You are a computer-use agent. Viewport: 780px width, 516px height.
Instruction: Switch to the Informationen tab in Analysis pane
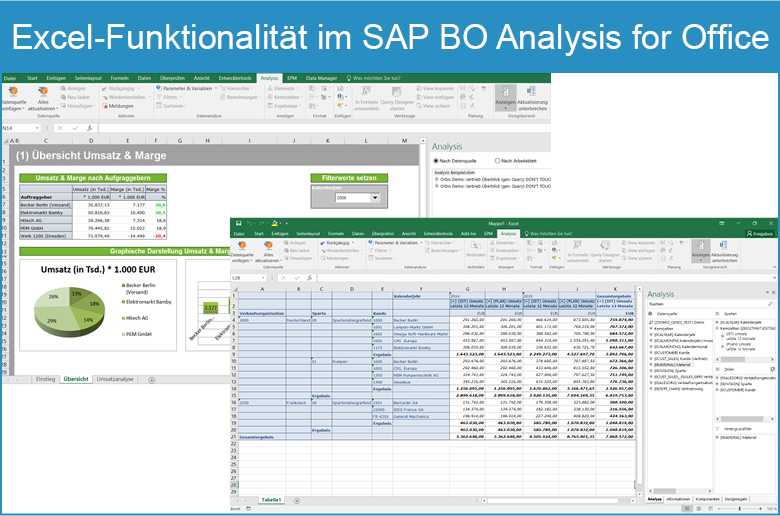coord(678,499)
